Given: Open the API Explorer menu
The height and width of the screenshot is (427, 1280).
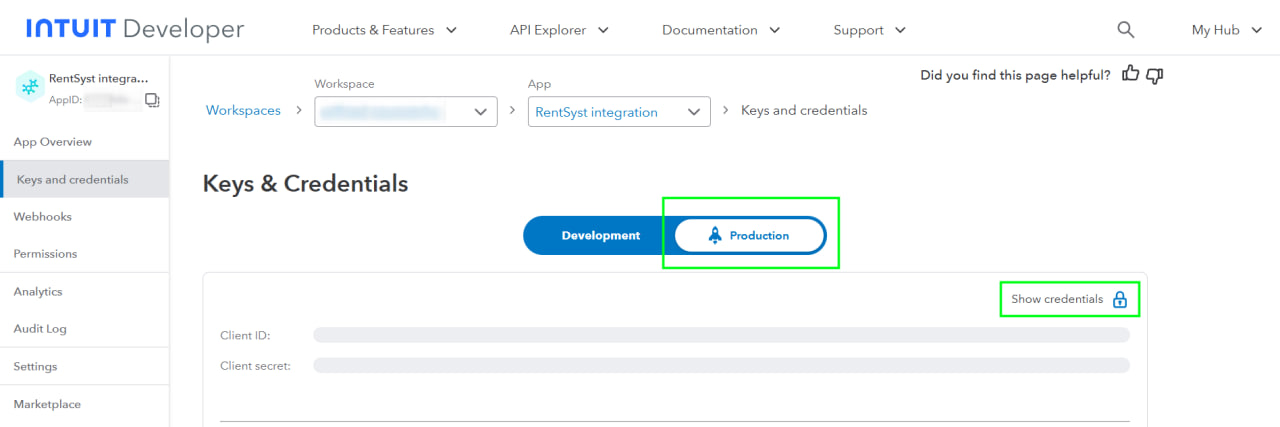Looking at the screenshot, I should [x=559, y=30].
